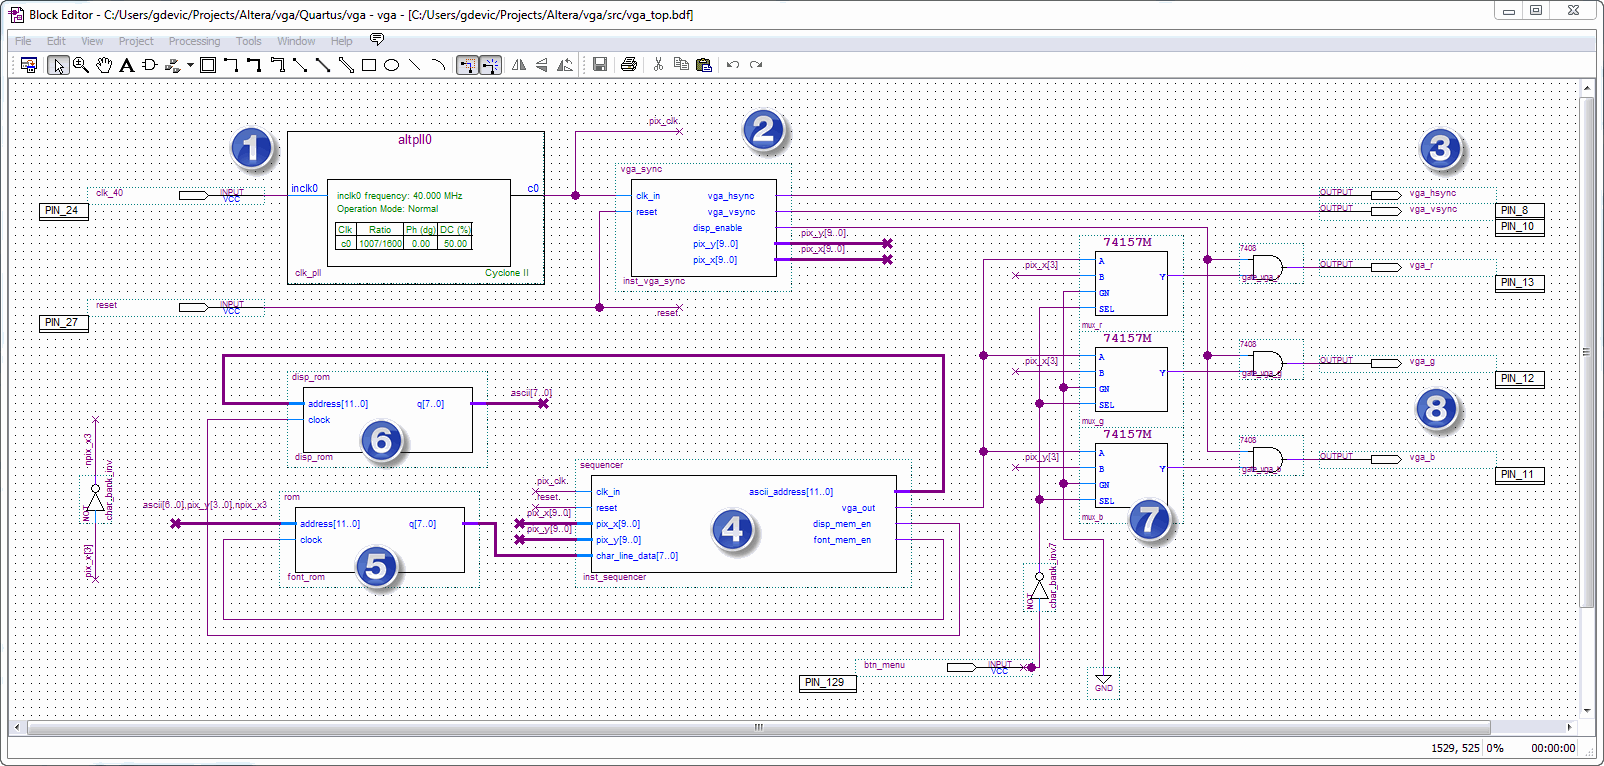
Task: Pick the Arc drawing tool
Action: click(438, 65)
